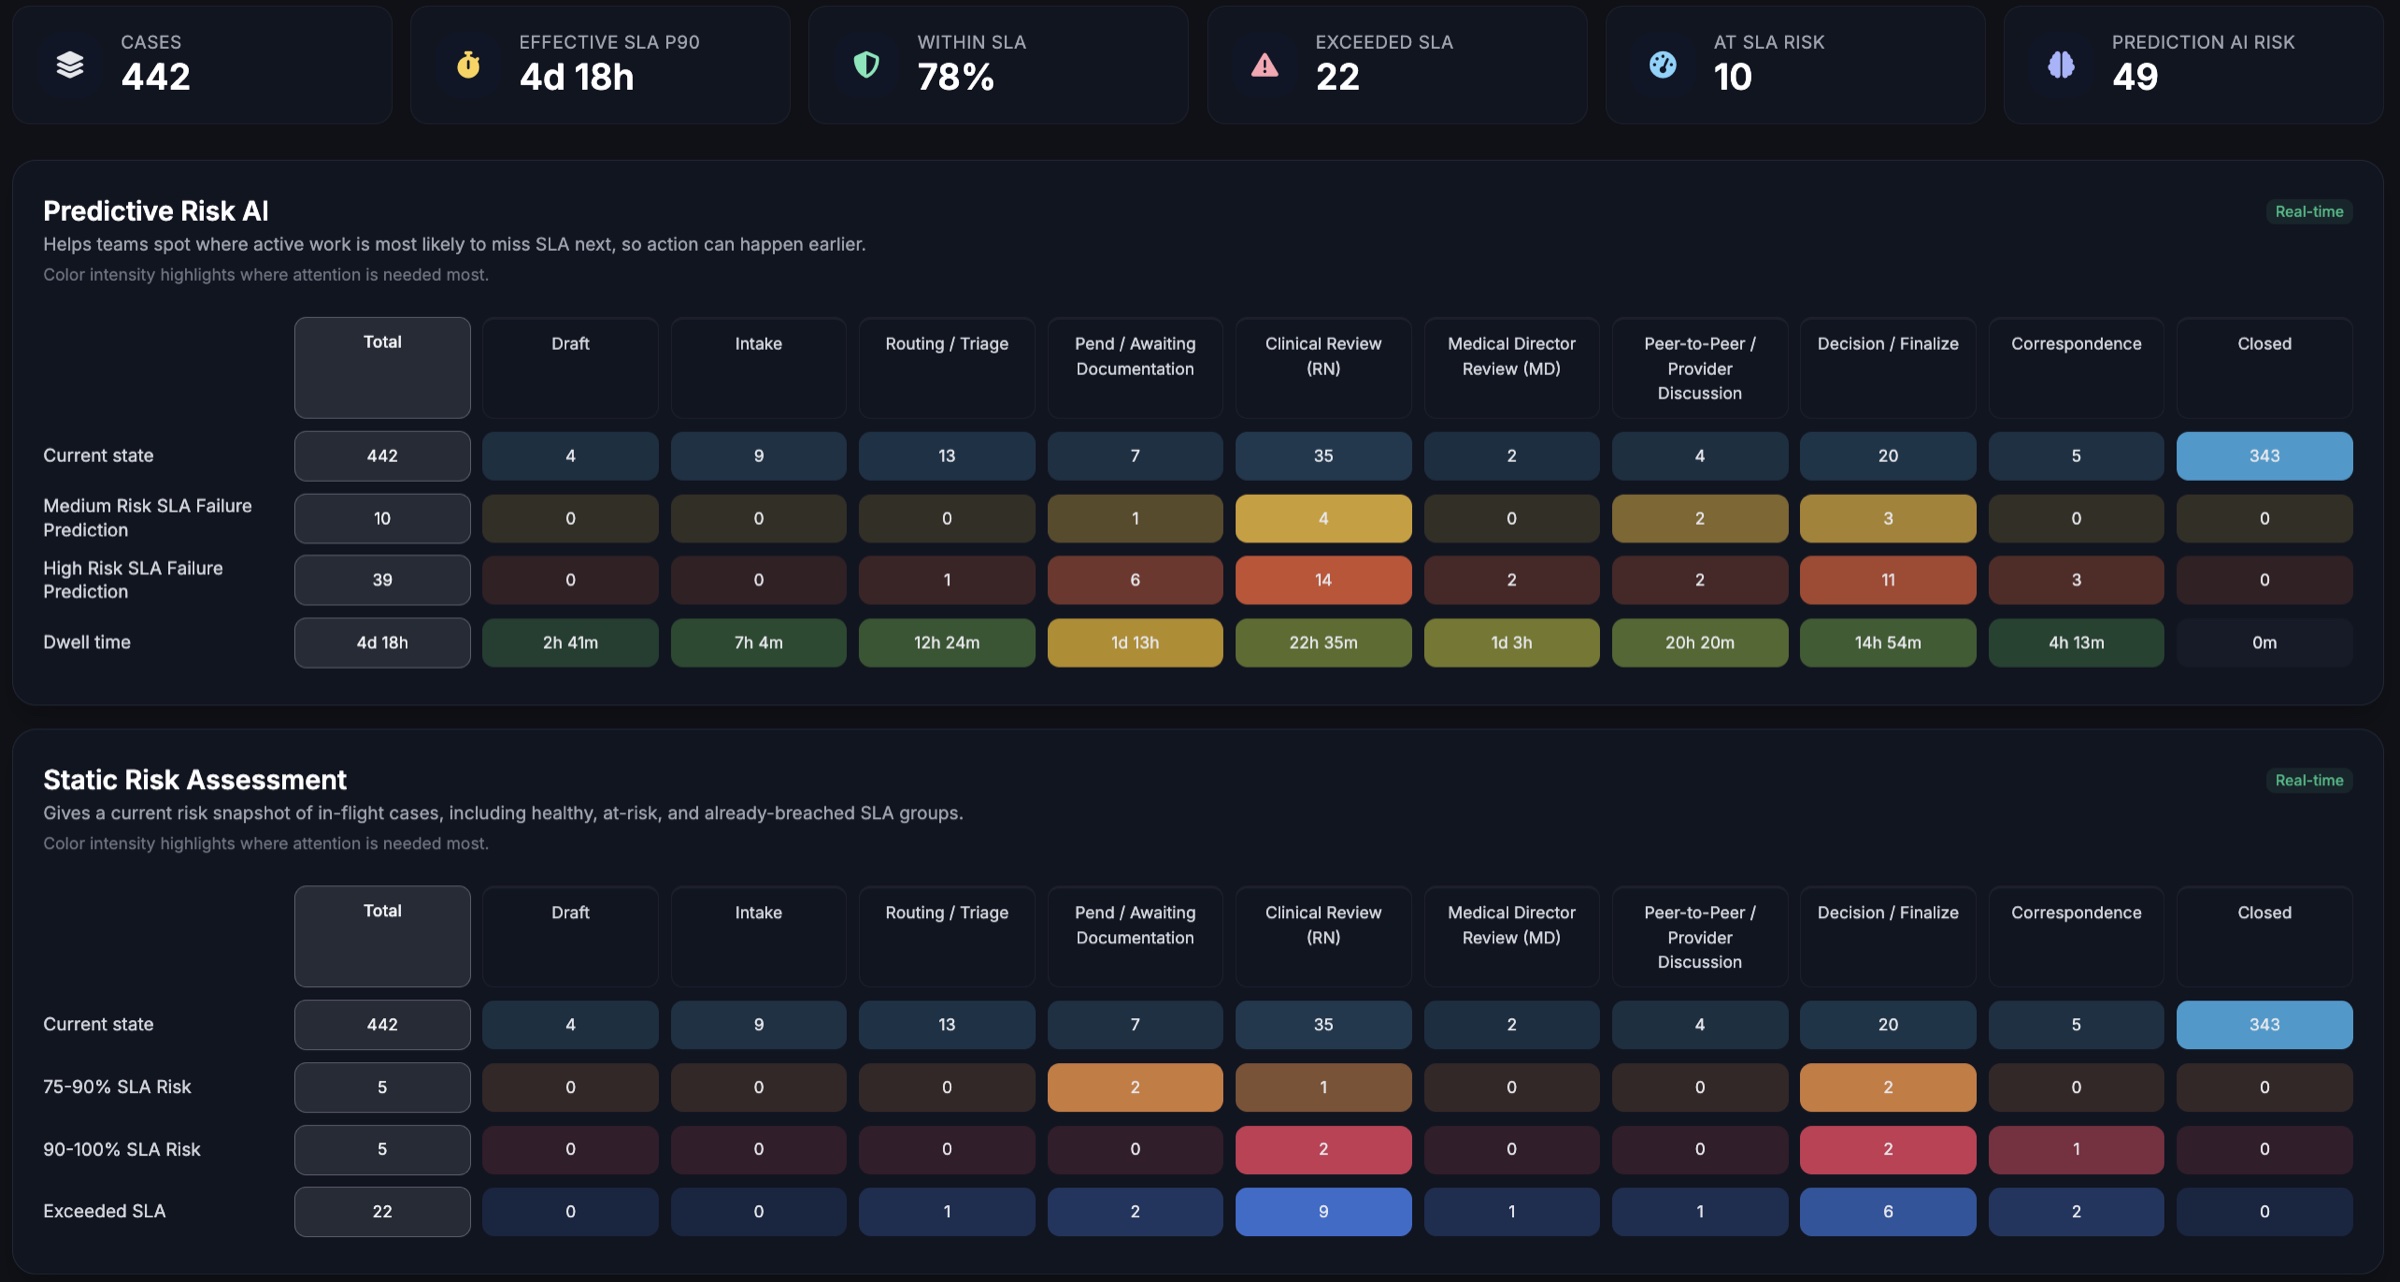2400x1282 pixels.
Task: Click Real-time badge in Predictive Risk AI
Action: (x=2309, y=211)
